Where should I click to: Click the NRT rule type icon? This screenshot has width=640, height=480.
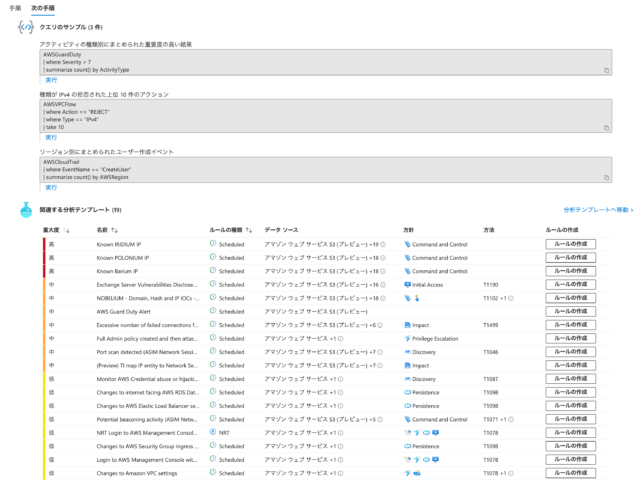[213, 432]
